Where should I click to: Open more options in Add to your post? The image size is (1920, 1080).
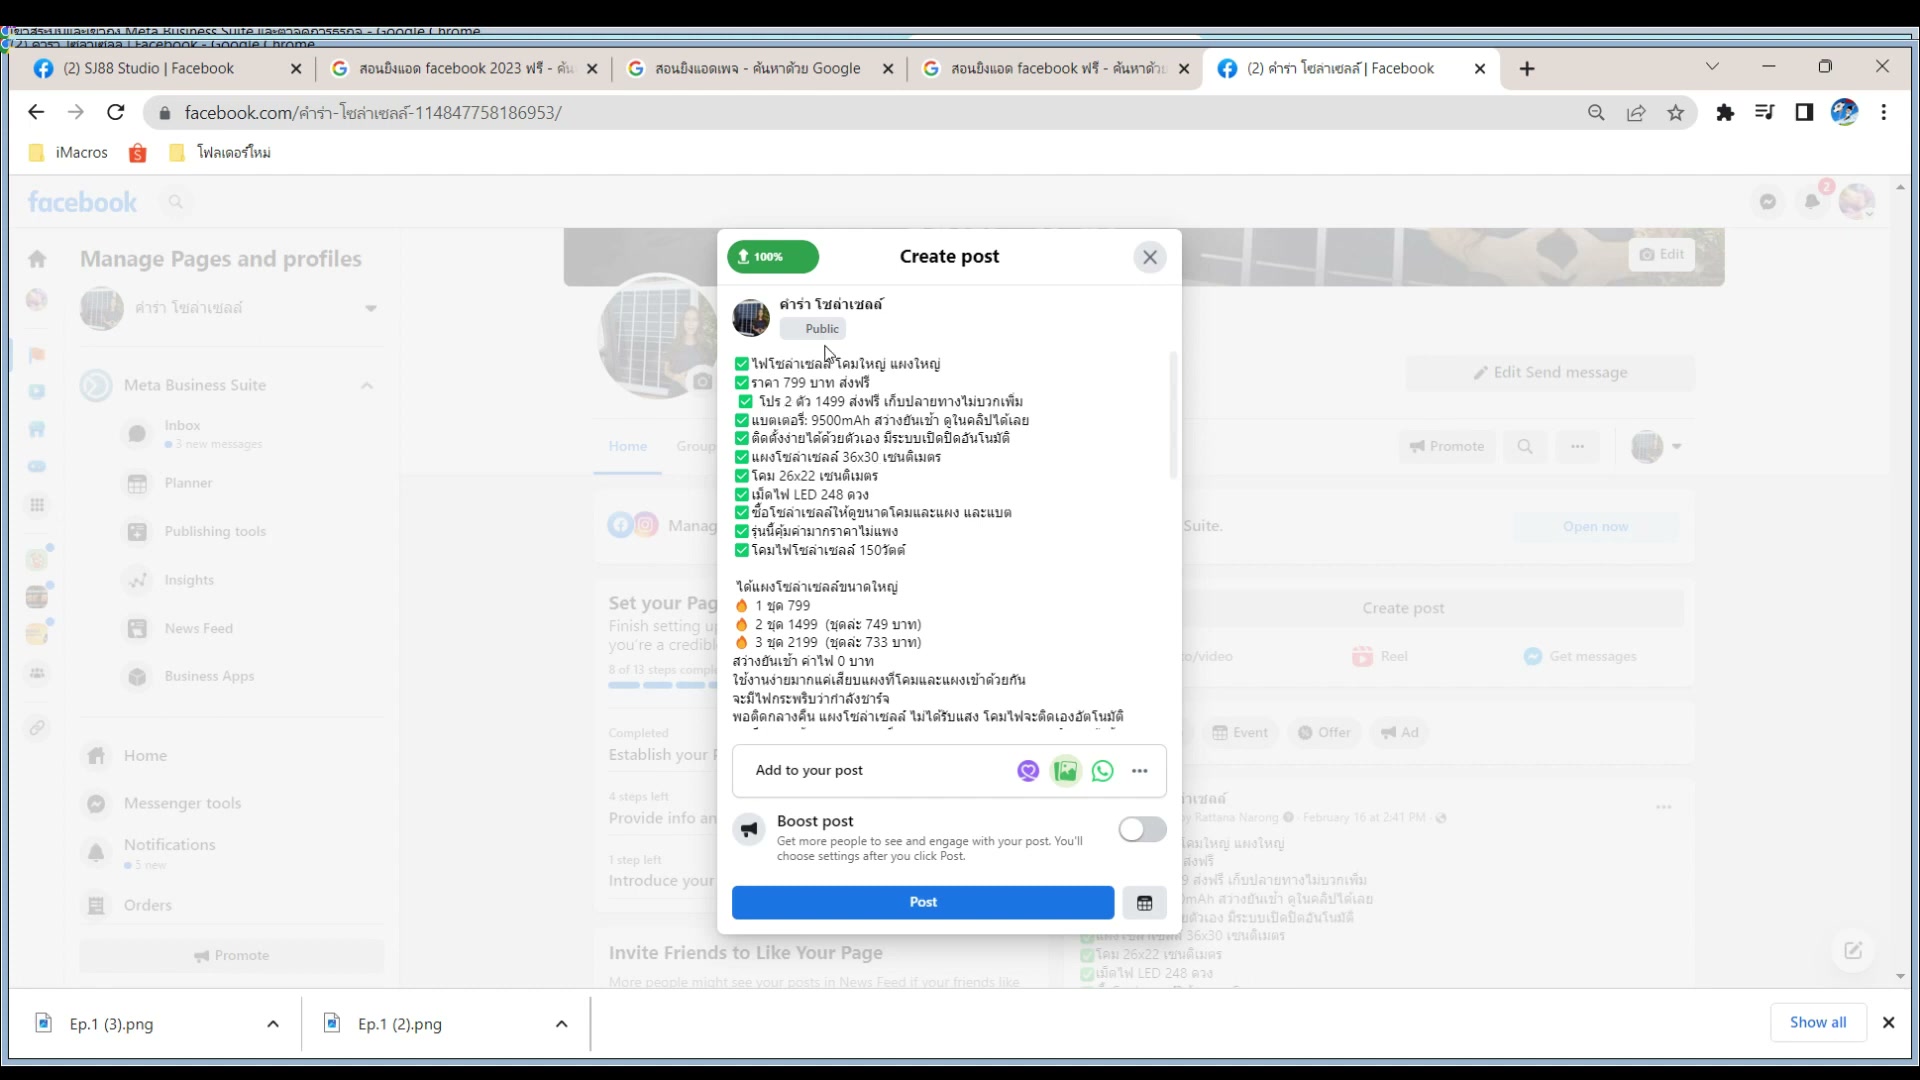(x=1140, y=771)
